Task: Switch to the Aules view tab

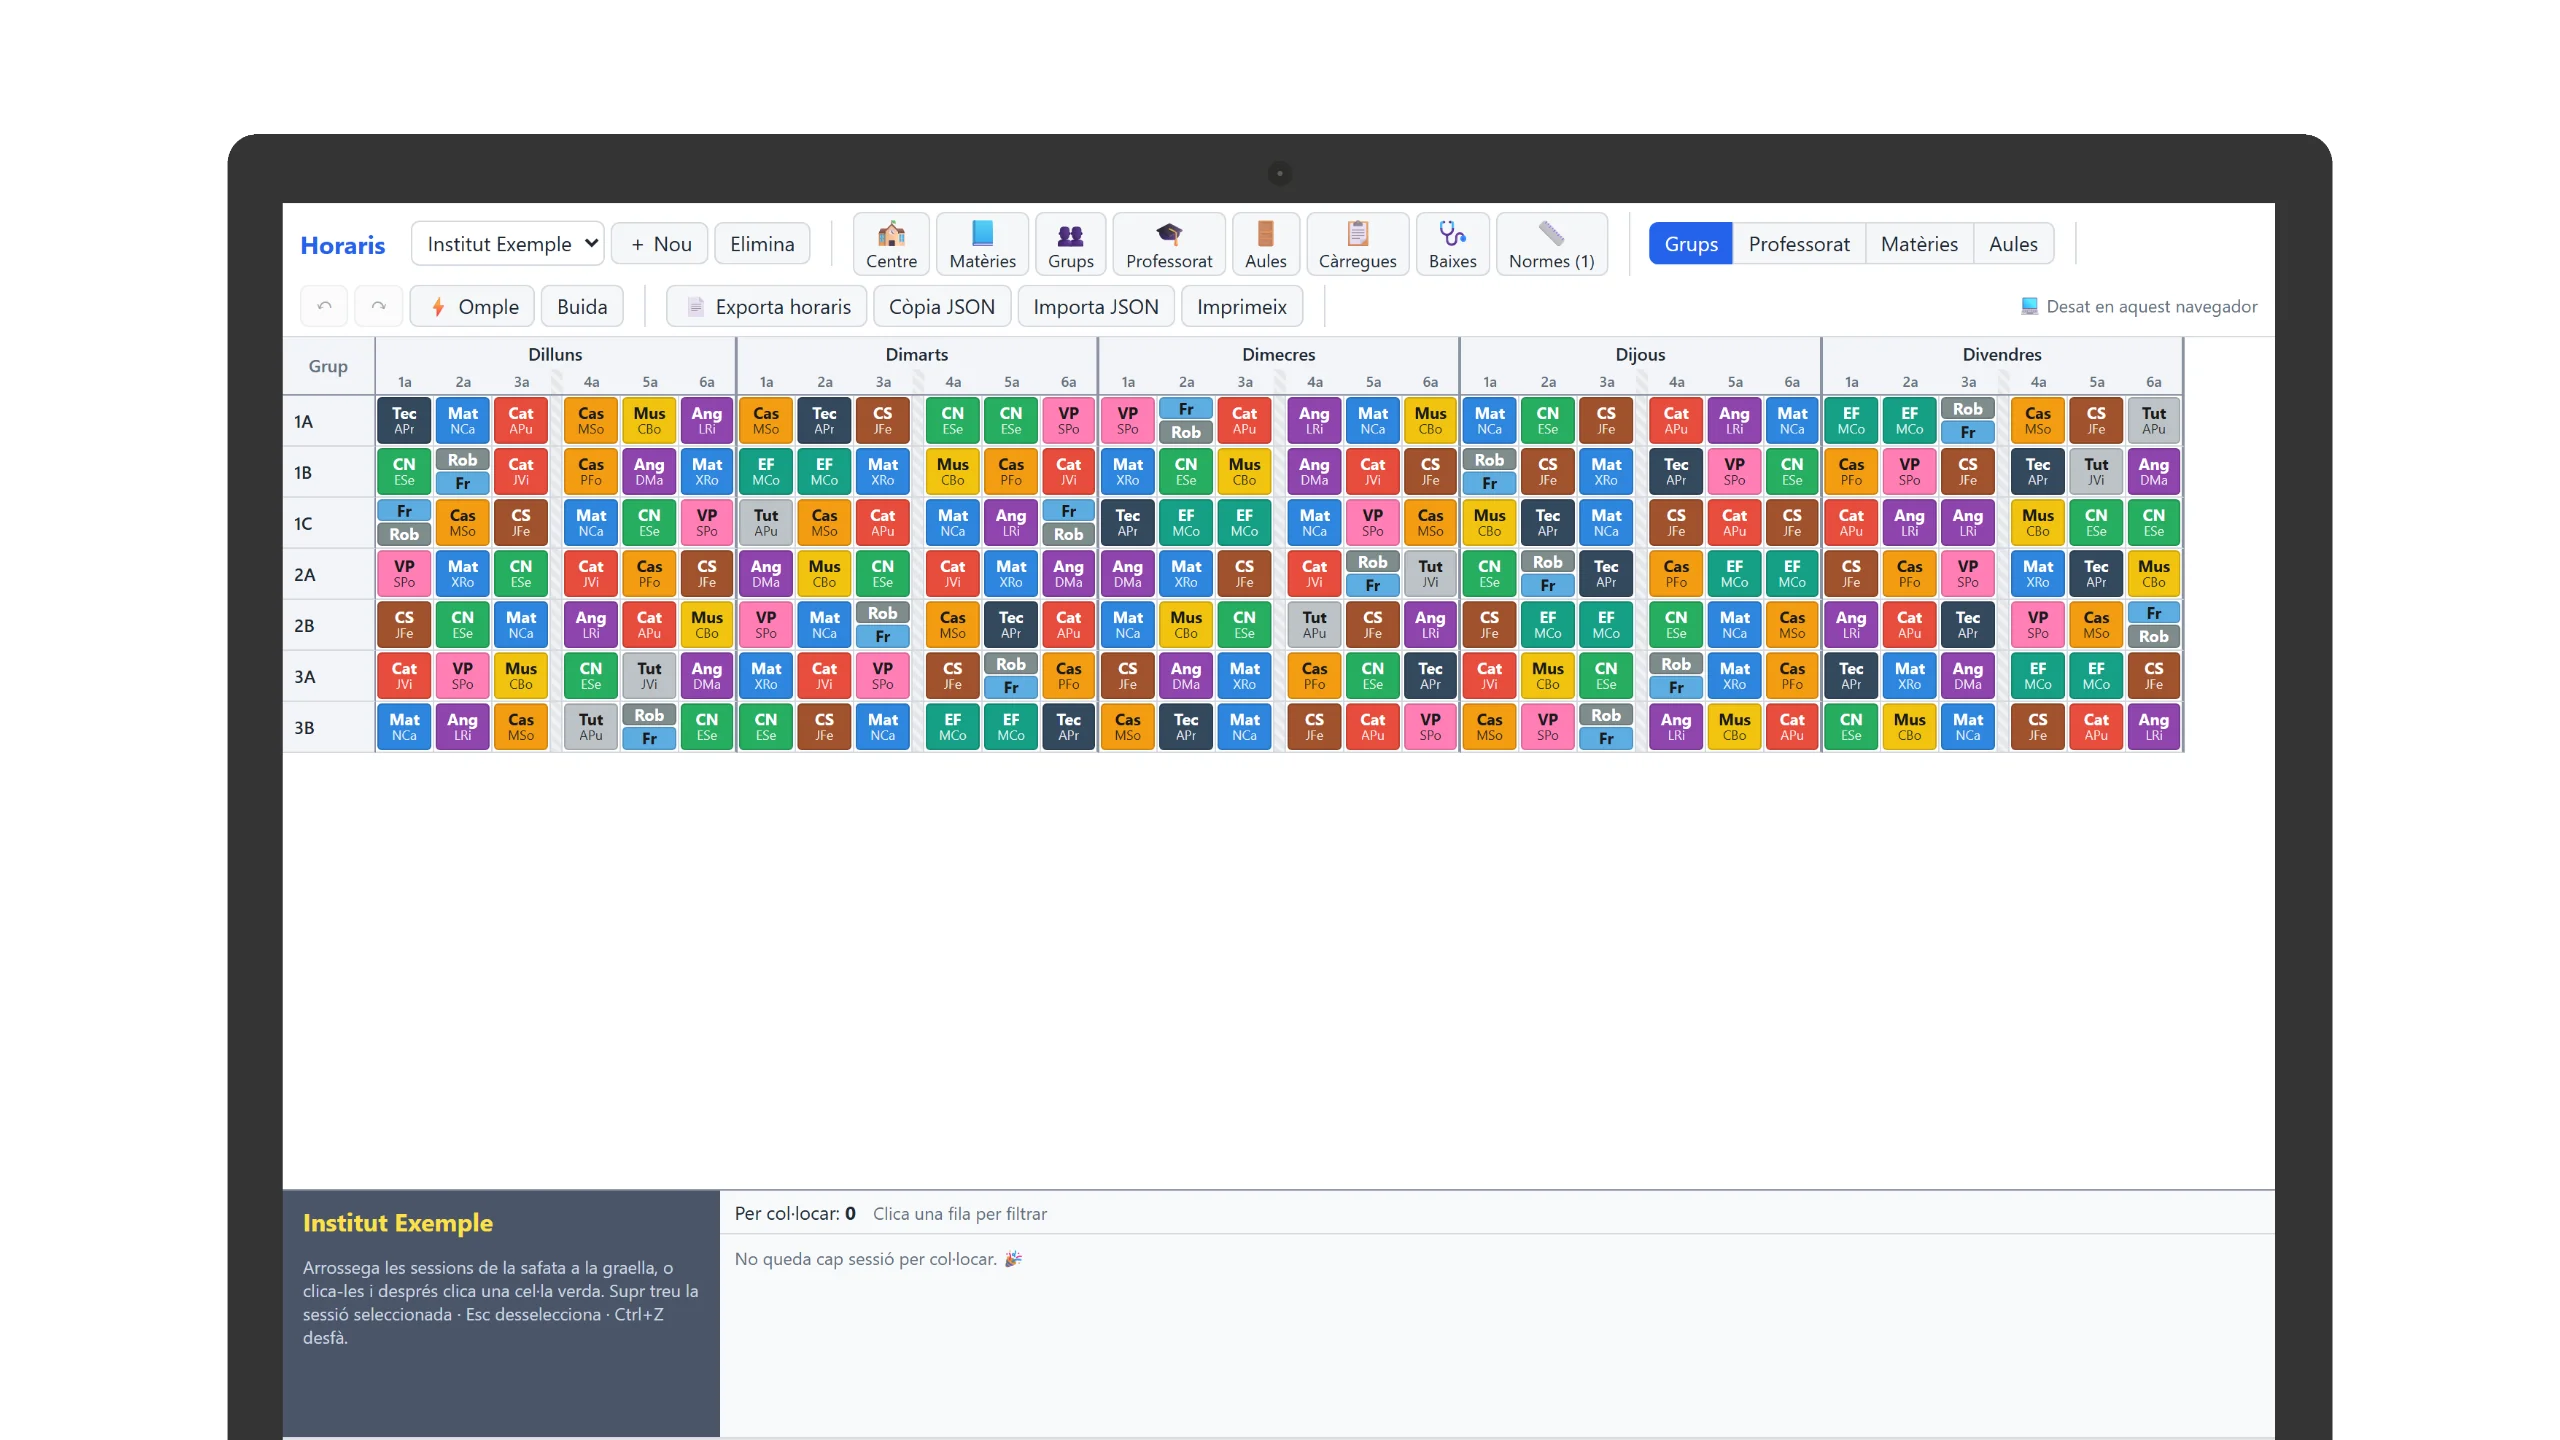Action: point(2013,244)
